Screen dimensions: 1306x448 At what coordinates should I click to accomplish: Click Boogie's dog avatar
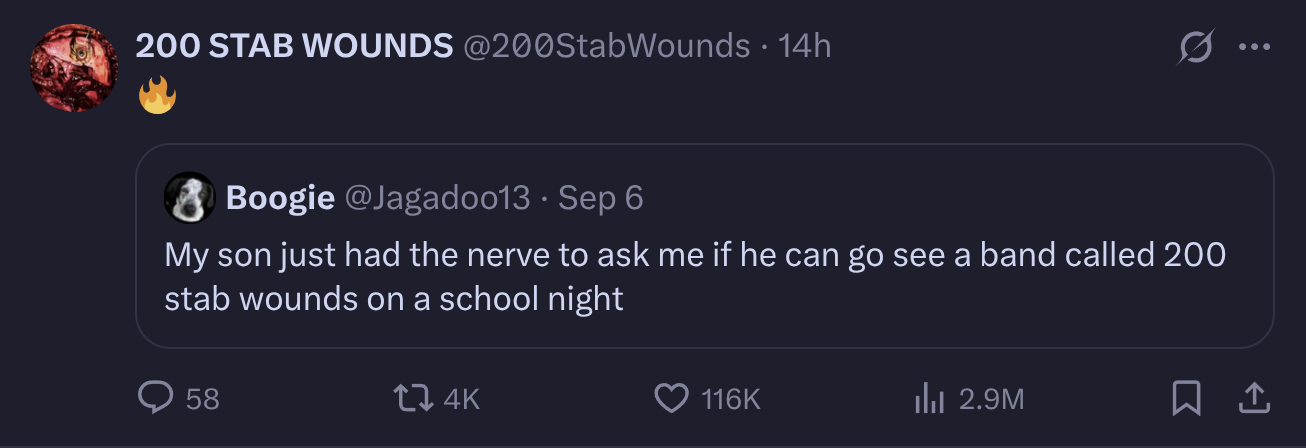(190, 198)
